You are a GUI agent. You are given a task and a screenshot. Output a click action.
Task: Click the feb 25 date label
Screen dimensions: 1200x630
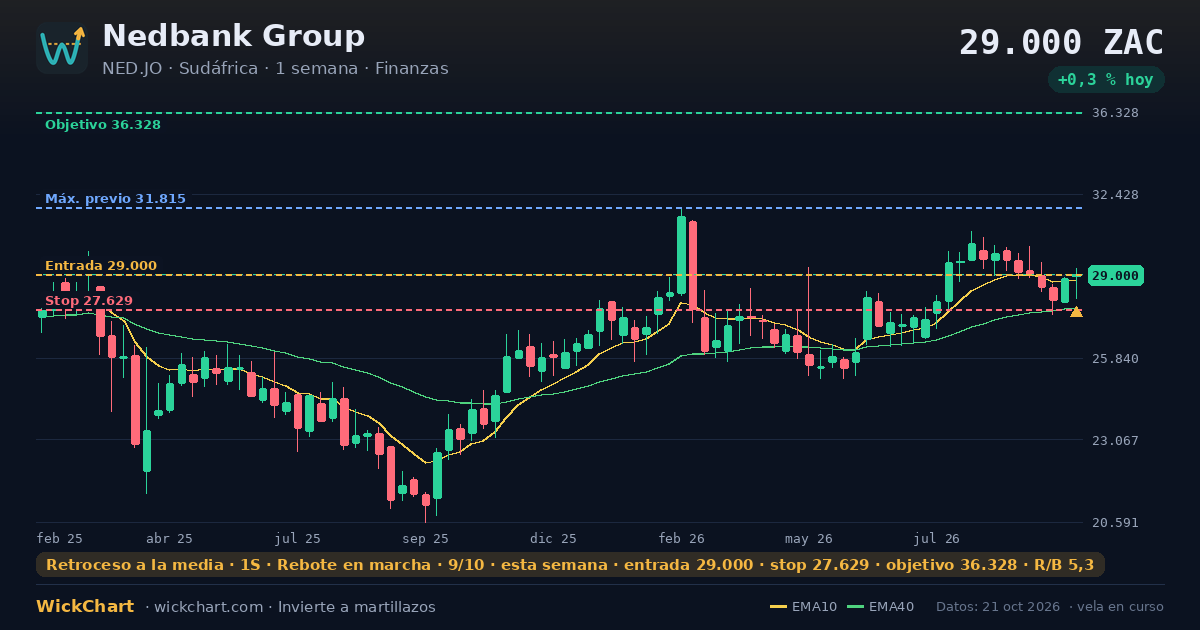coord(60,538)
